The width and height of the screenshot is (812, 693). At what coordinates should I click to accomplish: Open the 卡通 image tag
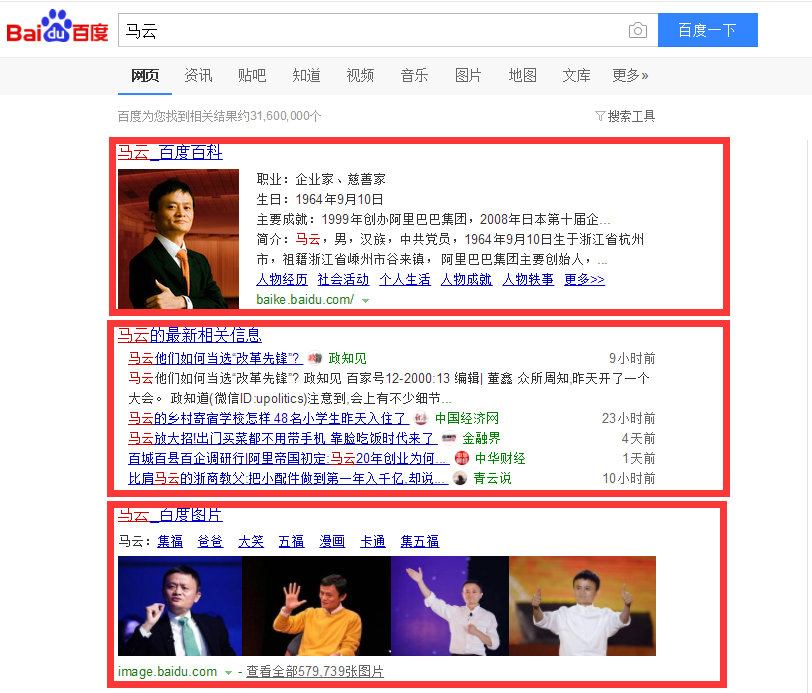(x=373, y=542)
